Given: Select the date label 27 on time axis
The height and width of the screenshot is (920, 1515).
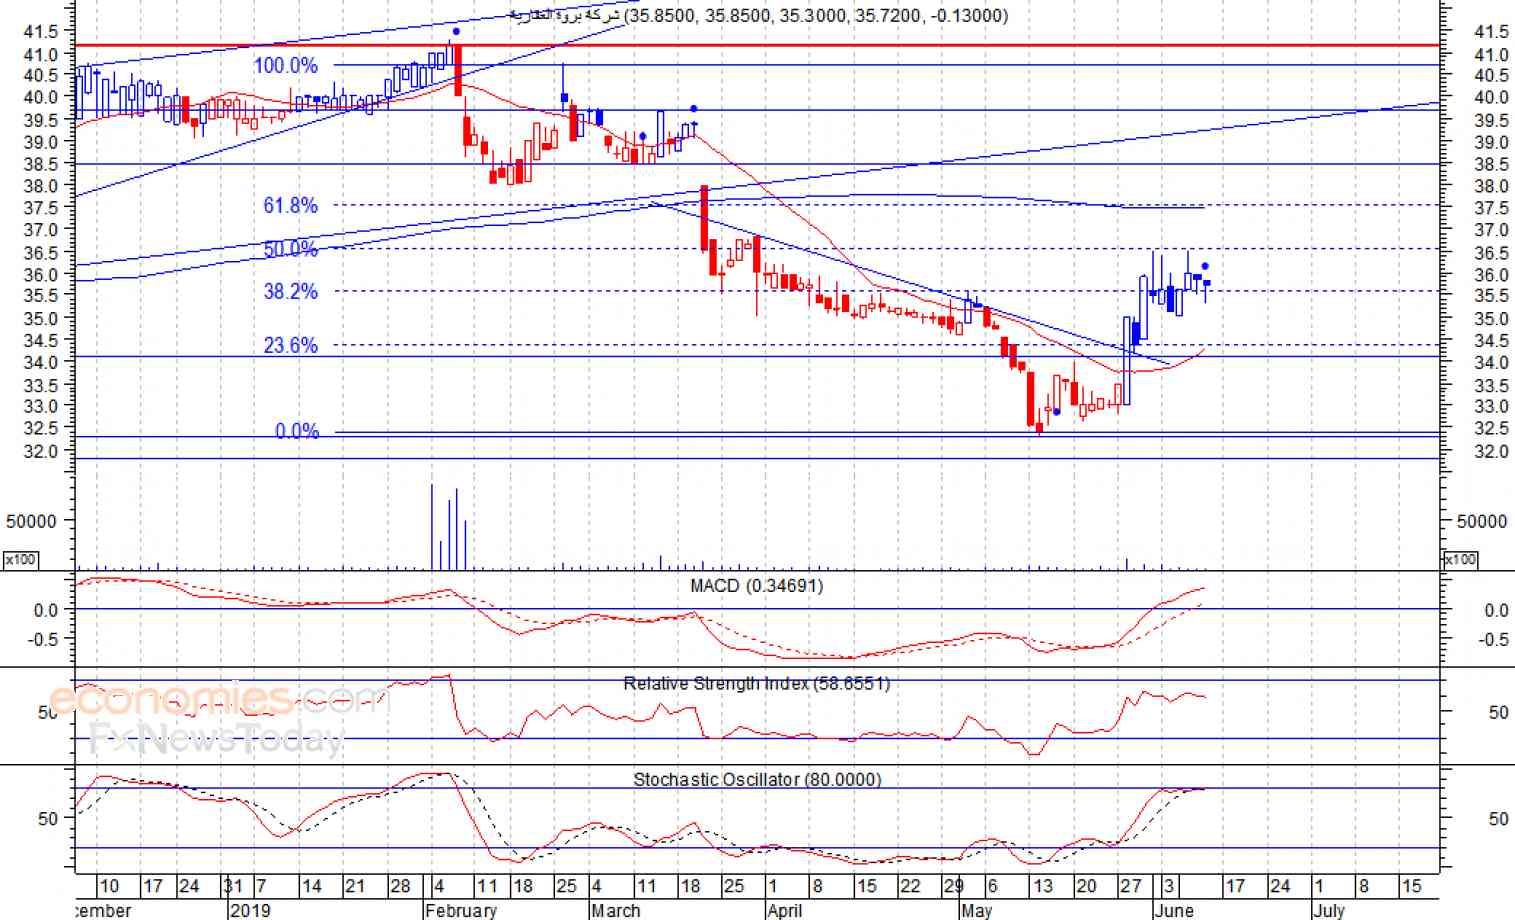Looking at the screenshot, I should coord(1130,886).
